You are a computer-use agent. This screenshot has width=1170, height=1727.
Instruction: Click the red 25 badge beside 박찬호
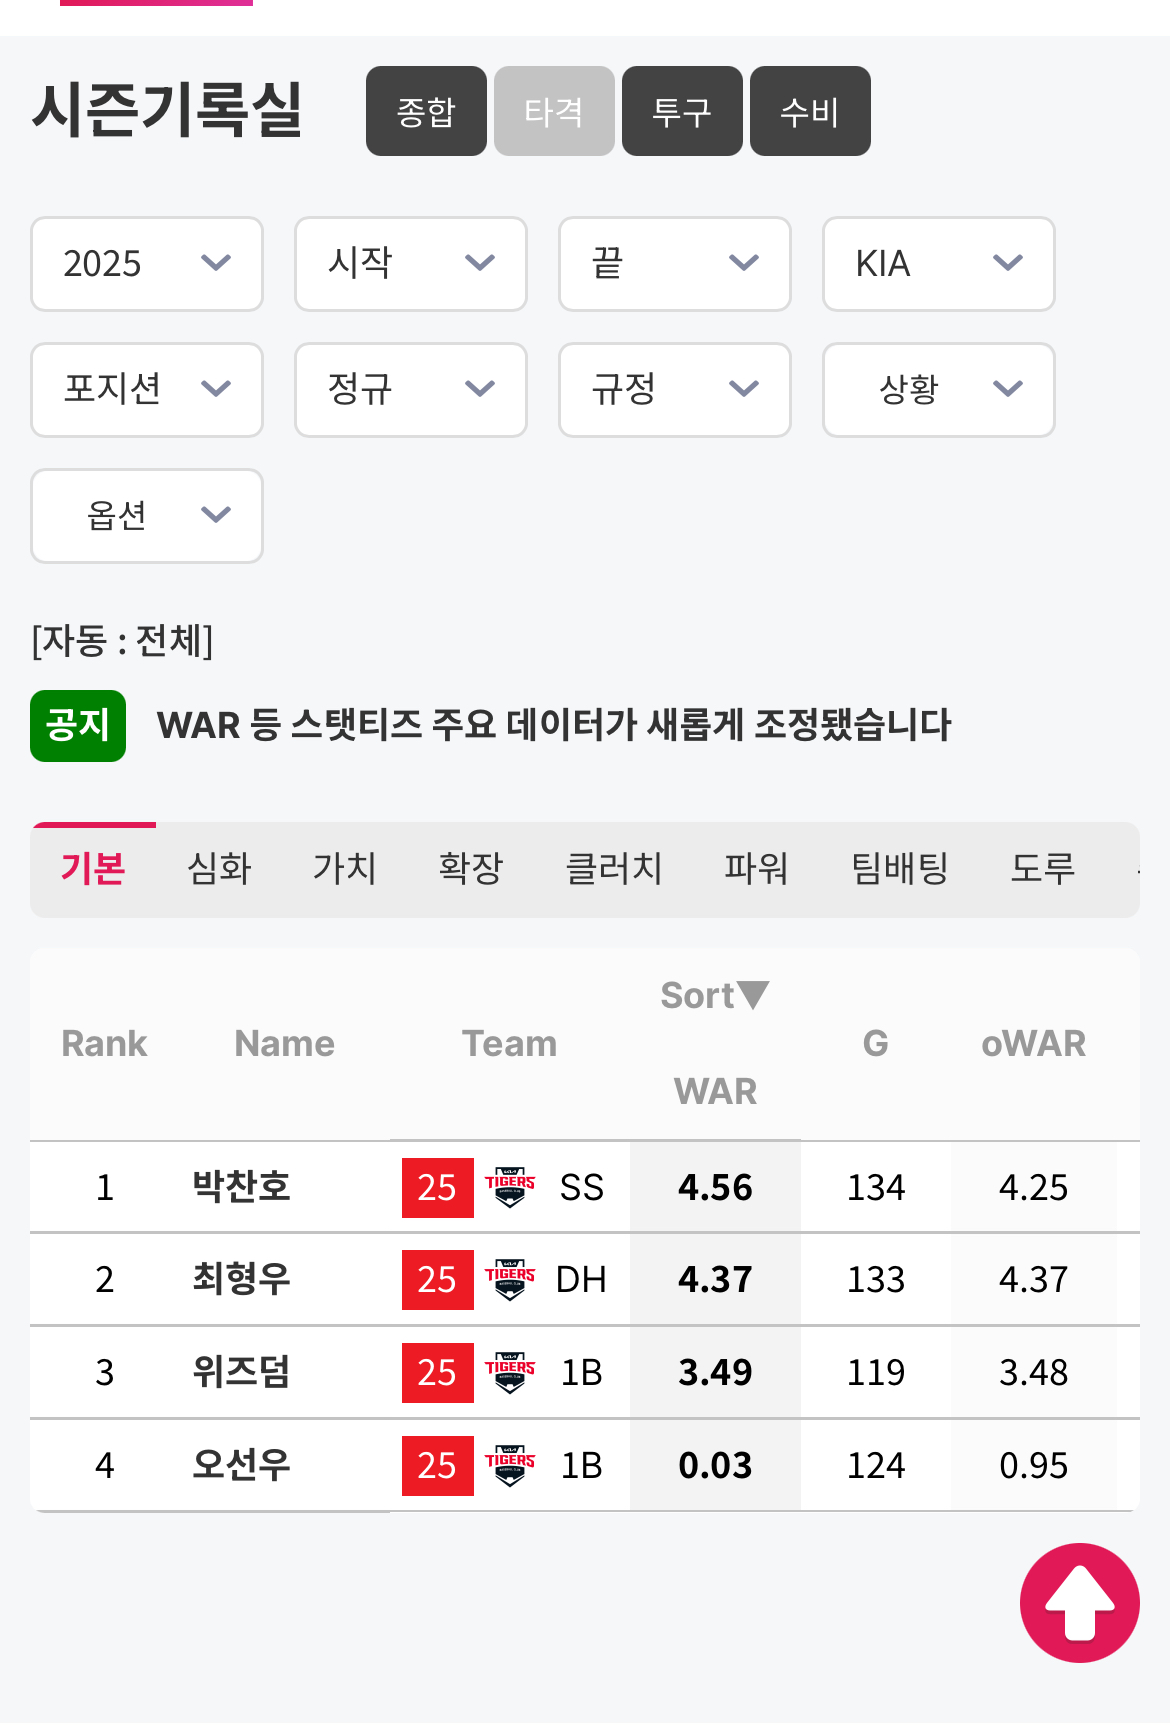pyautogui.click(x=437, y=1187)
